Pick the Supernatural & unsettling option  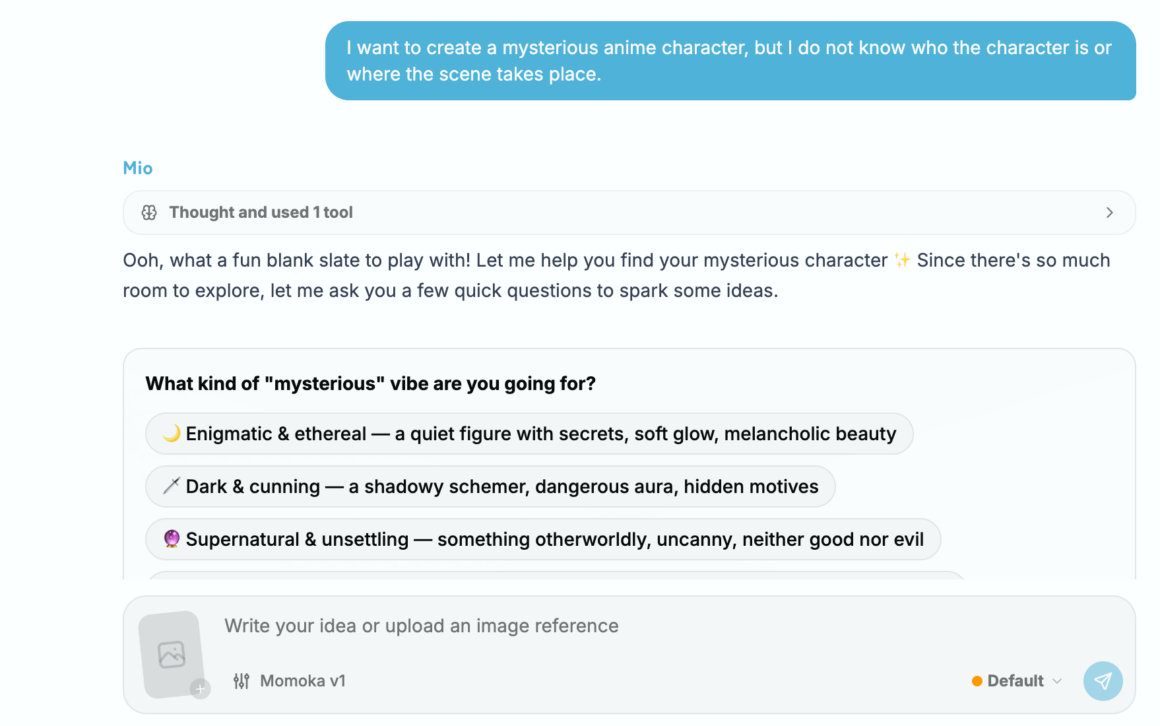click(543, 539)
